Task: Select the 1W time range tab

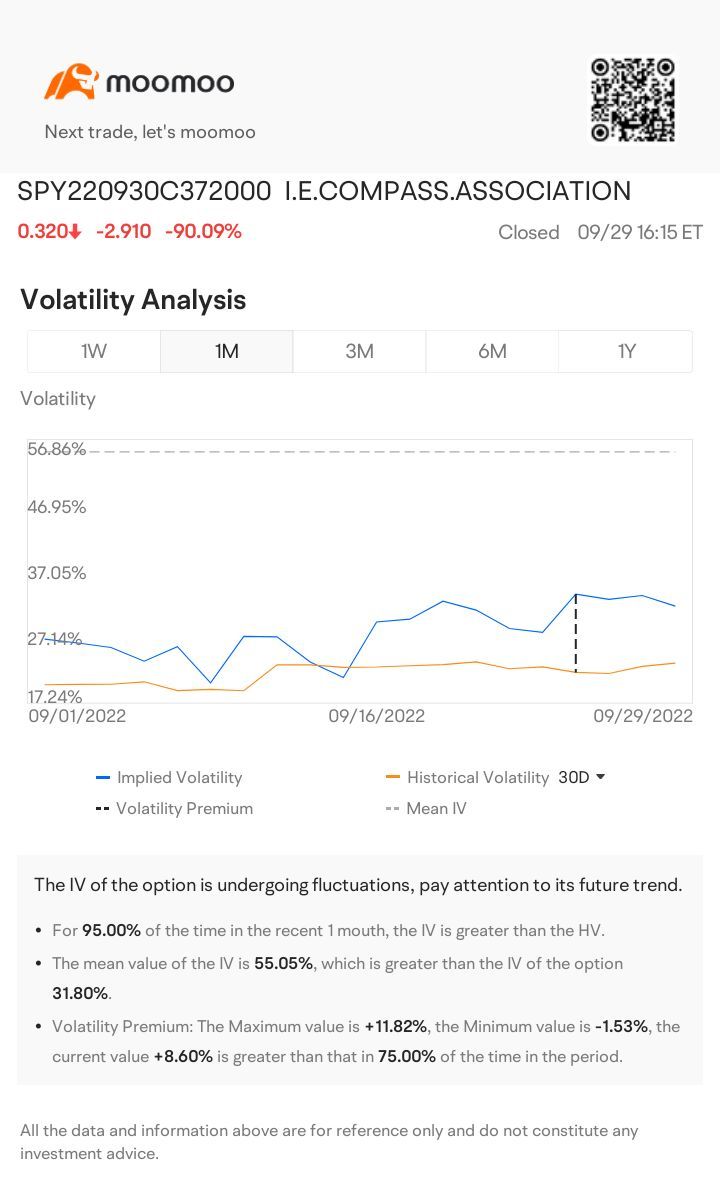Action: (x=94, y=351)
